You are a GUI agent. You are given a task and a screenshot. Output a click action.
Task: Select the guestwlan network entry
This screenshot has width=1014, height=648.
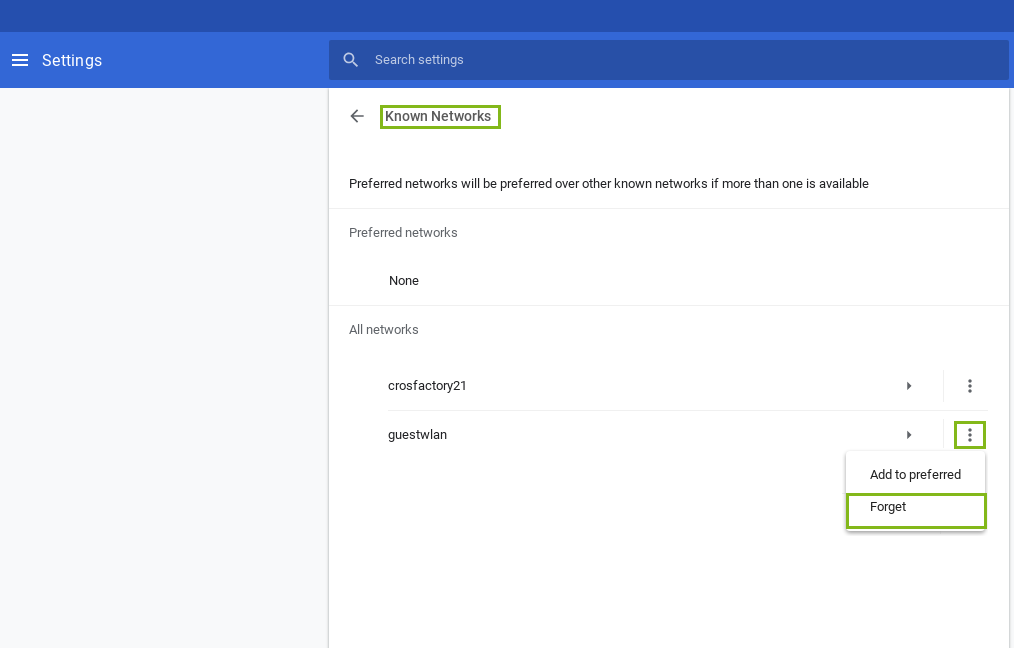(x=418, y=434)
